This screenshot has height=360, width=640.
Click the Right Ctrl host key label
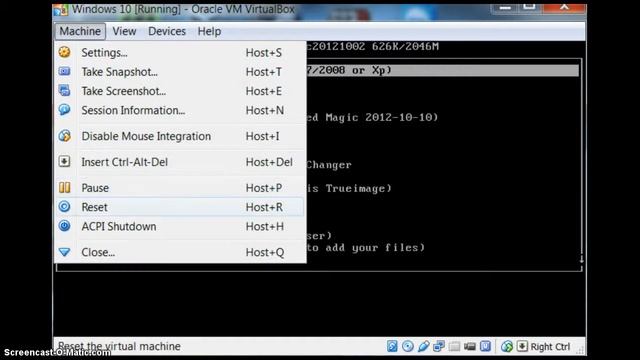550,347
